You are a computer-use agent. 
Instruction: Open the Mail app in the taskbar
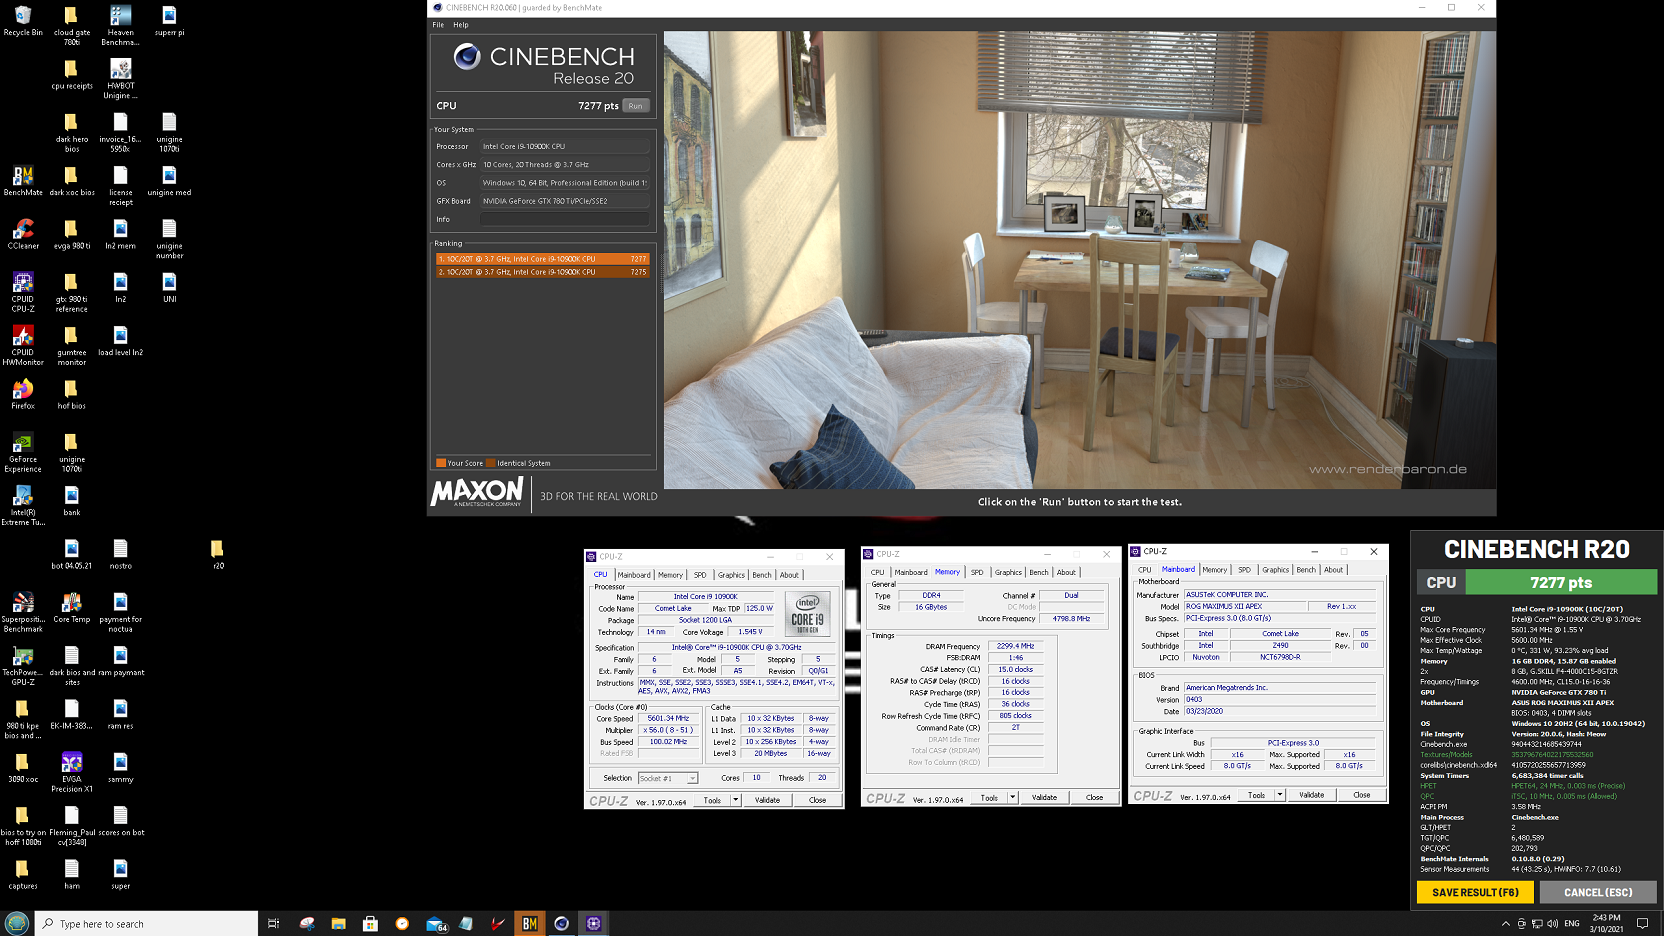[434, 923]
